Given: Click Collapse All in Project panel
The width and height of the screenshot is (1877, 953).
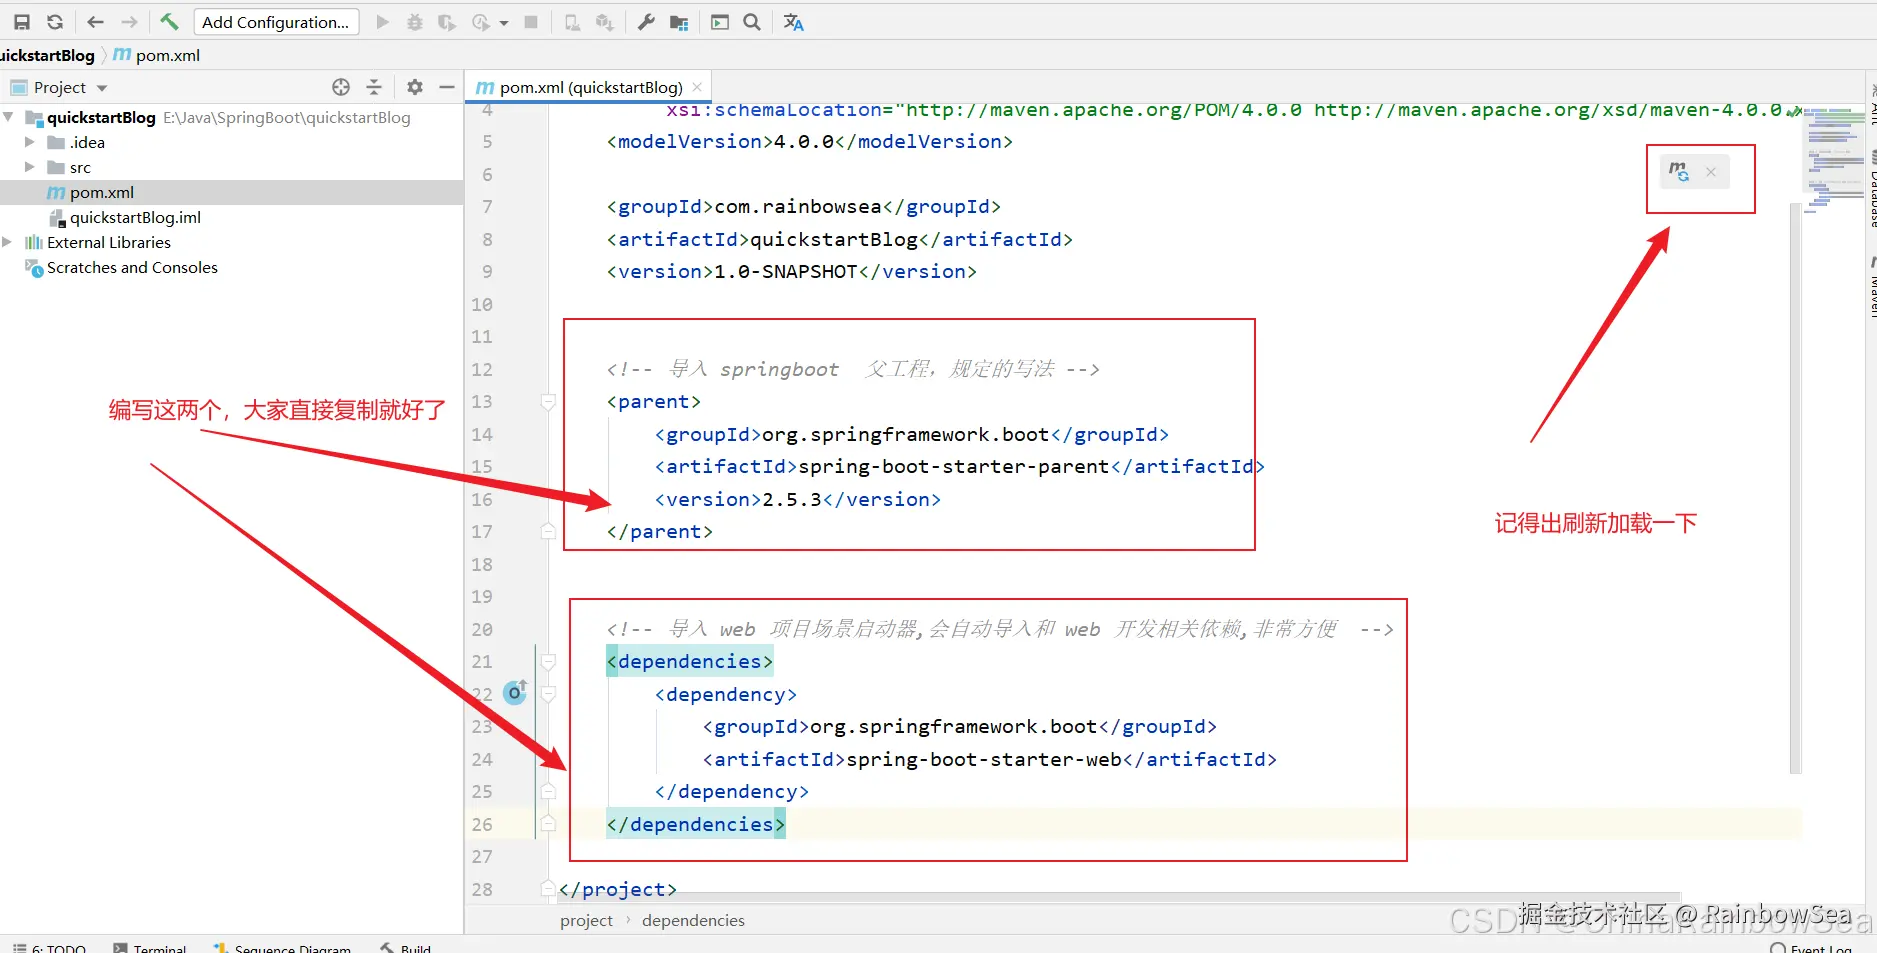Looking at the screenshot, I should pos(374,87).
